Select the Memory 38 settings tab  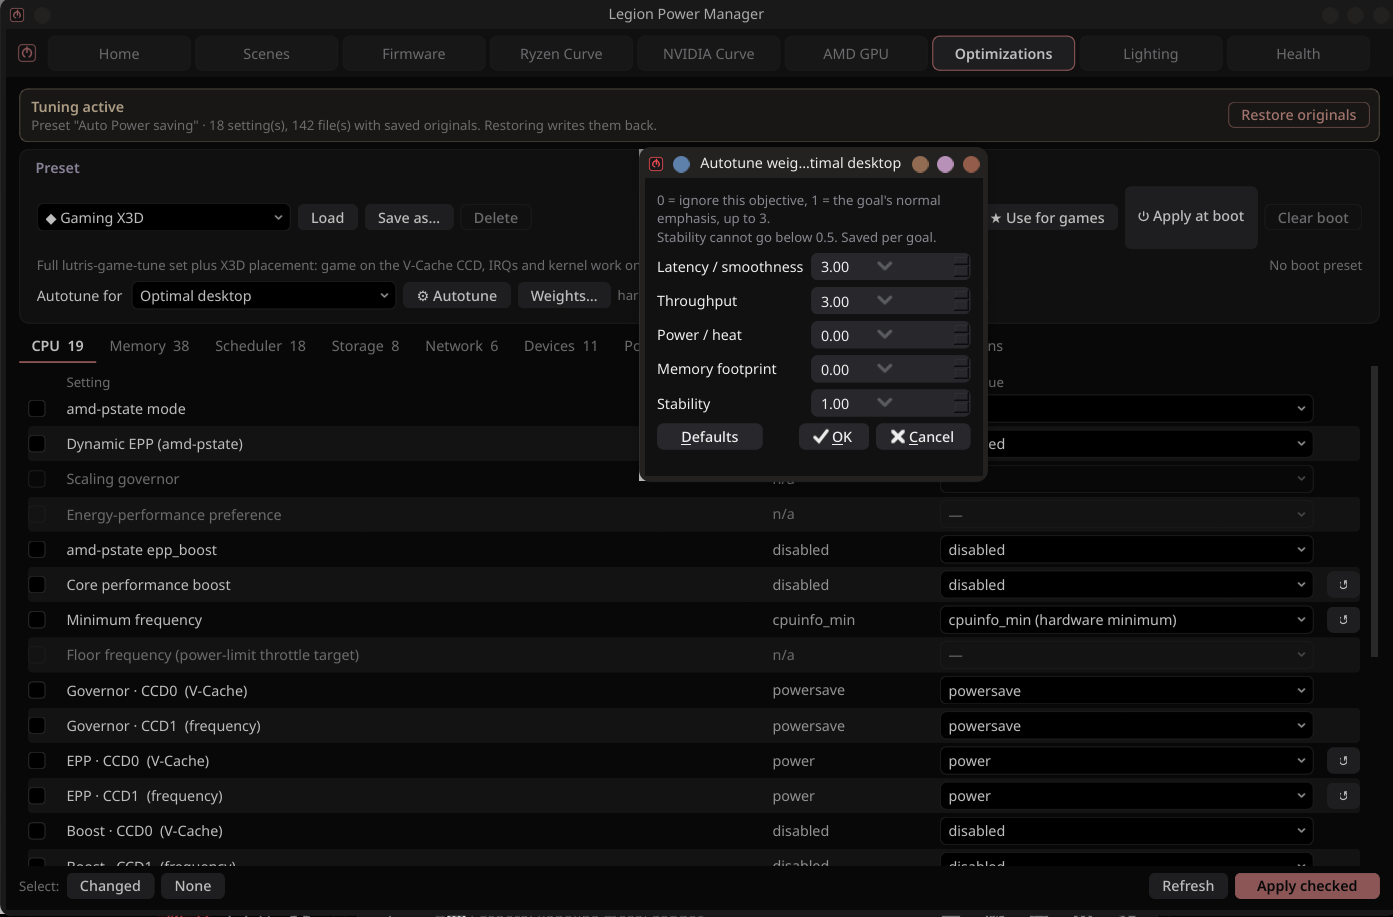coord(149,346)
